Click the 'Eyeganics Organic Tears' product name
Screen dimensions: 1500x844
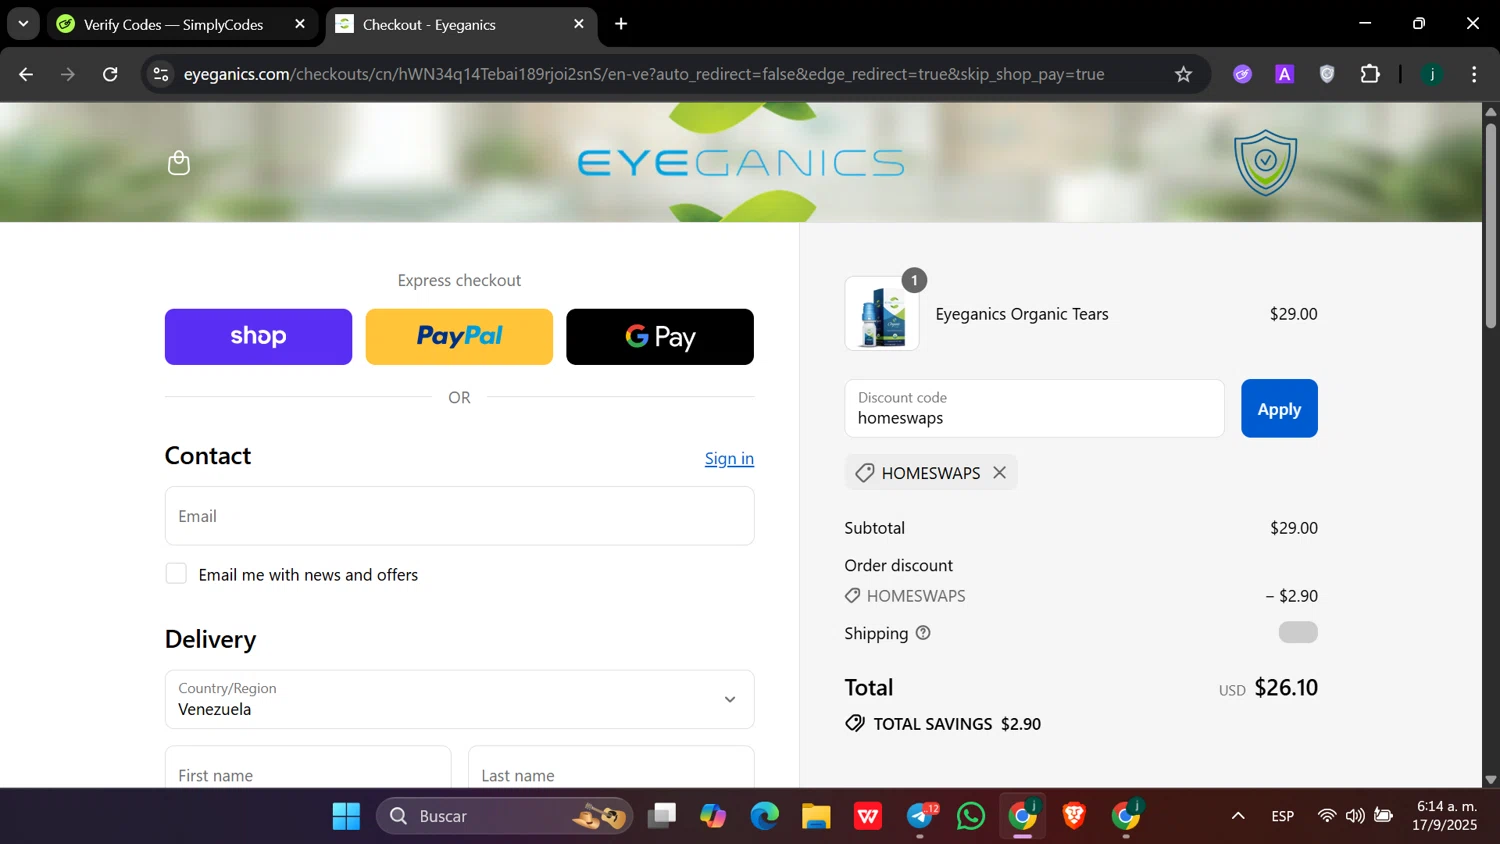click(x=1022, y=314)
